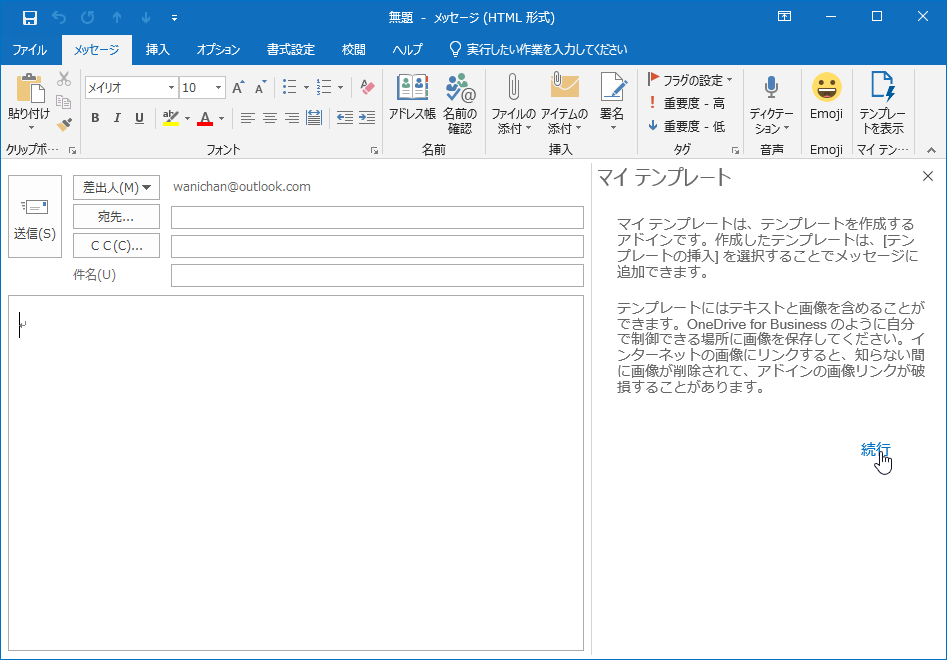Click the CC(C)... button
The width and height of the screenshot is (947, 660).
[117, 246]
